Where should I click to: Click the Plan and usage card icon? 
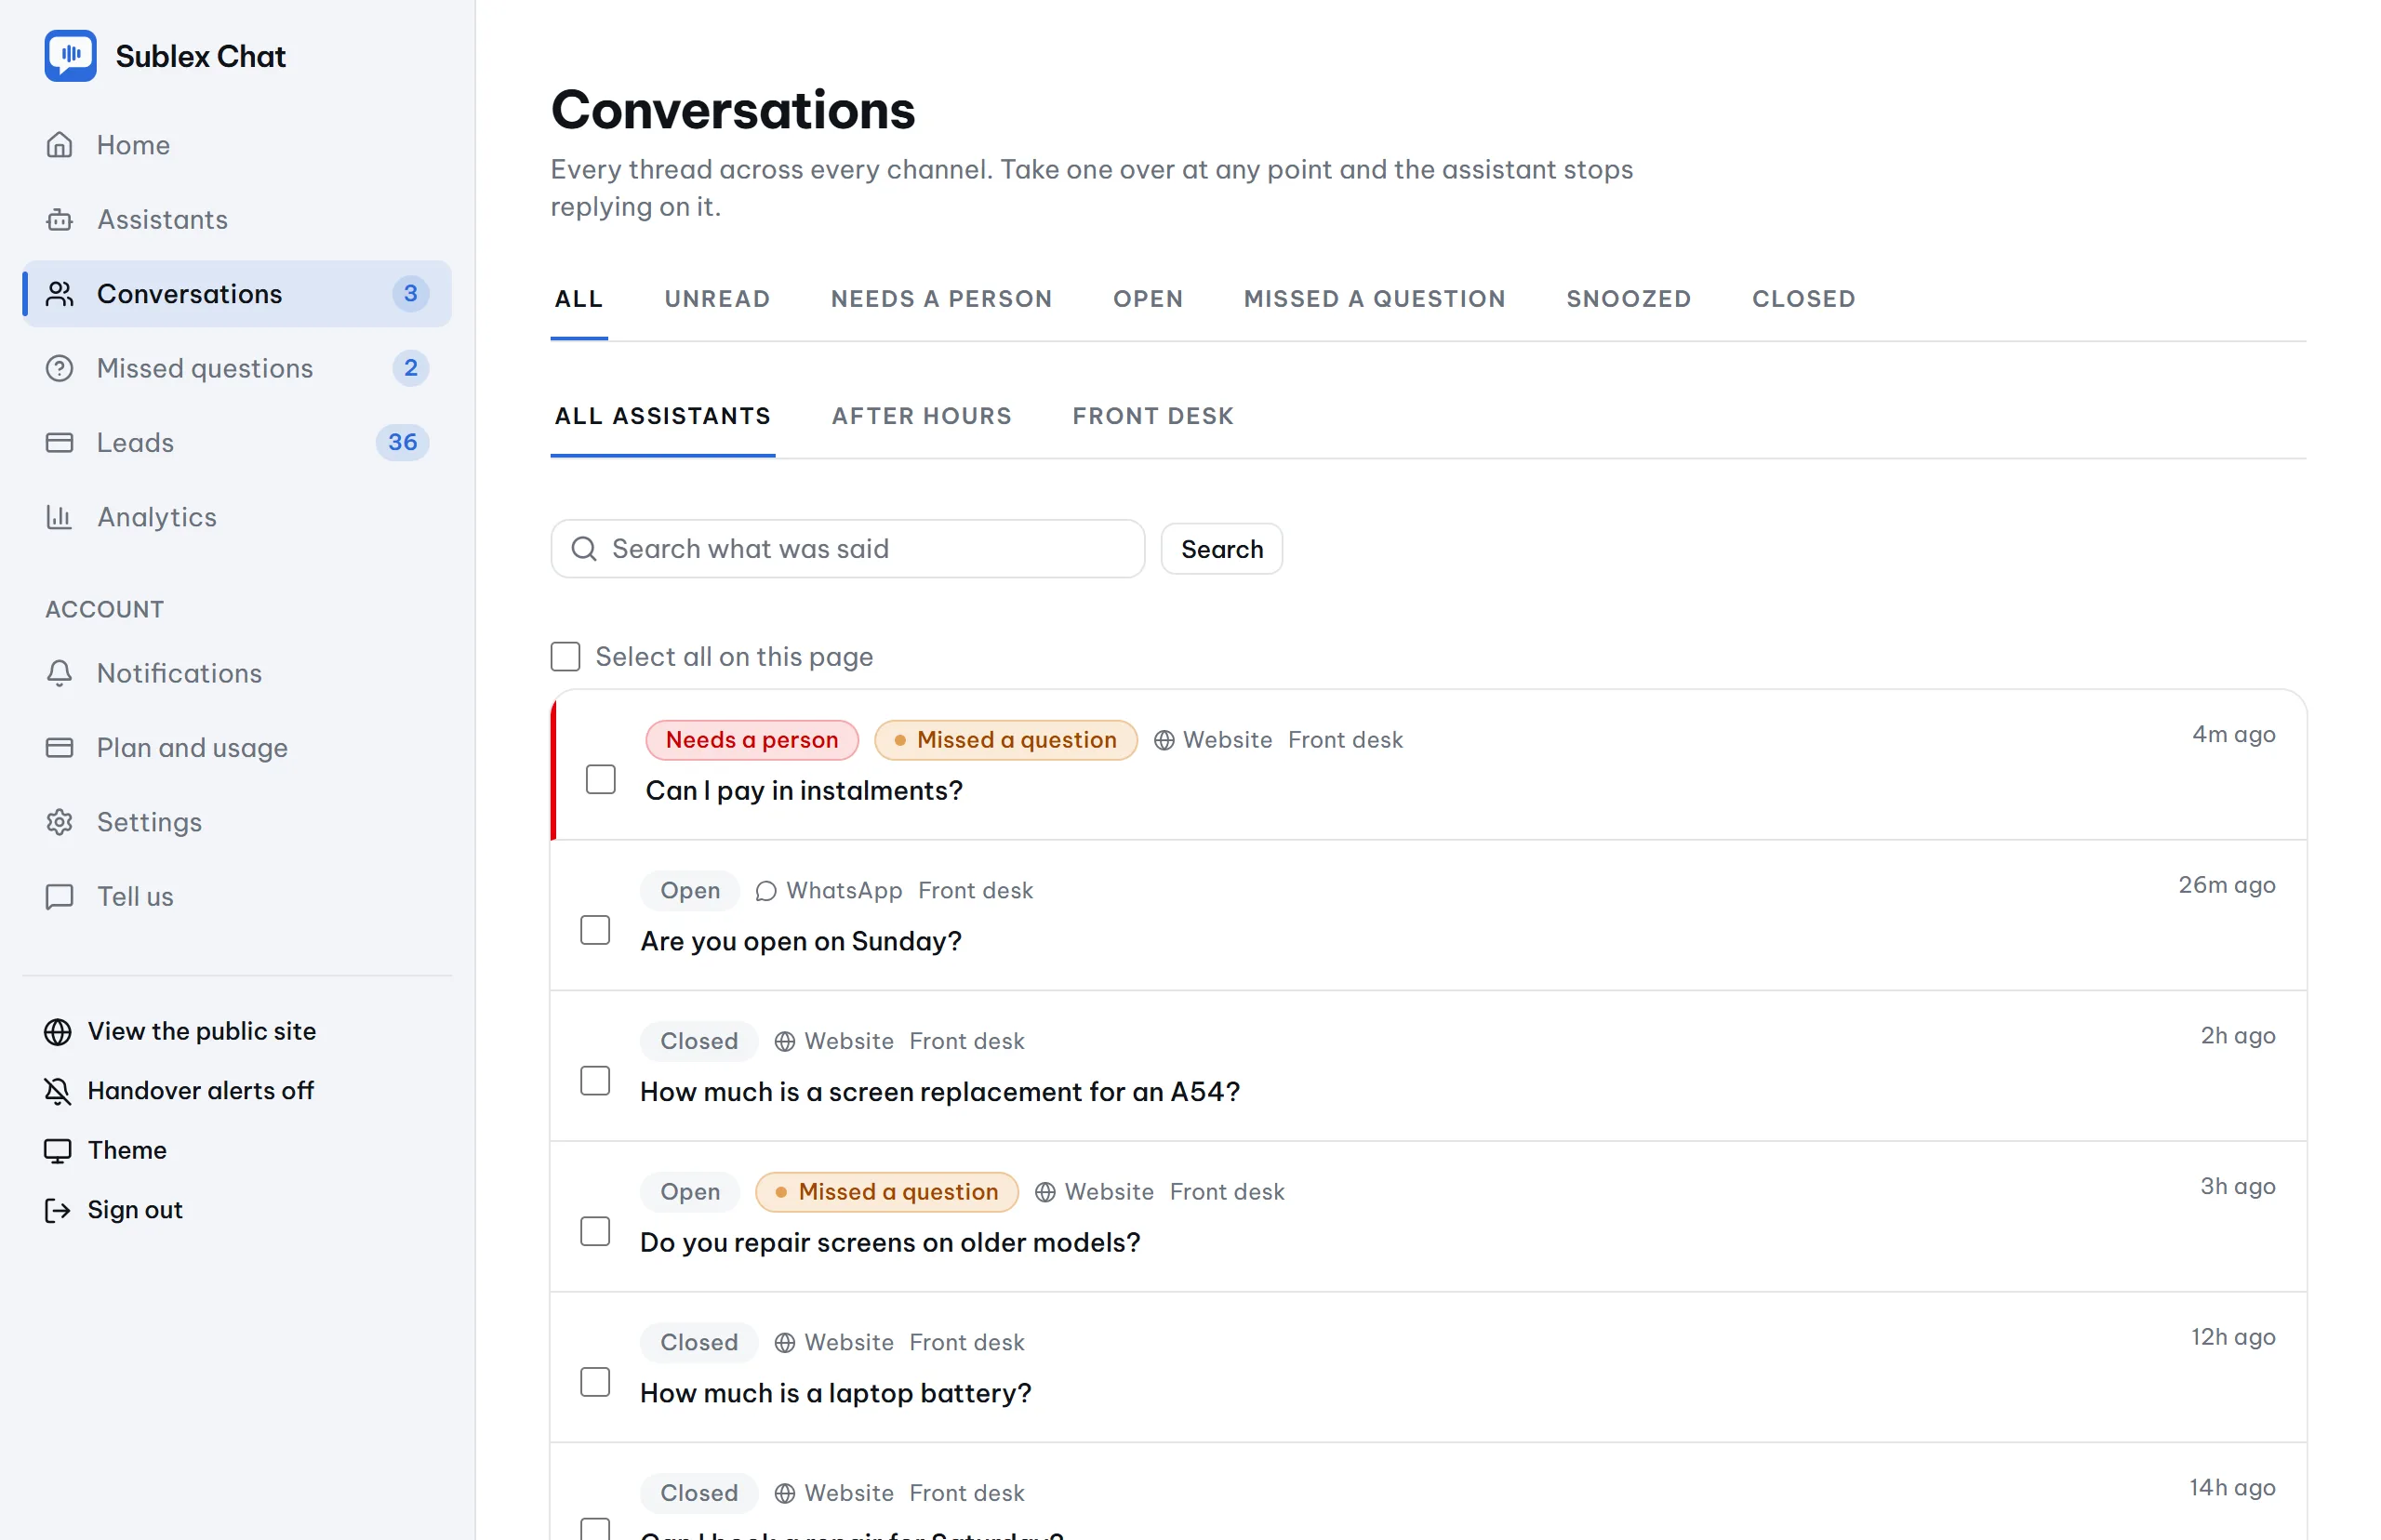pyautogui.click(x=60, y=747)
